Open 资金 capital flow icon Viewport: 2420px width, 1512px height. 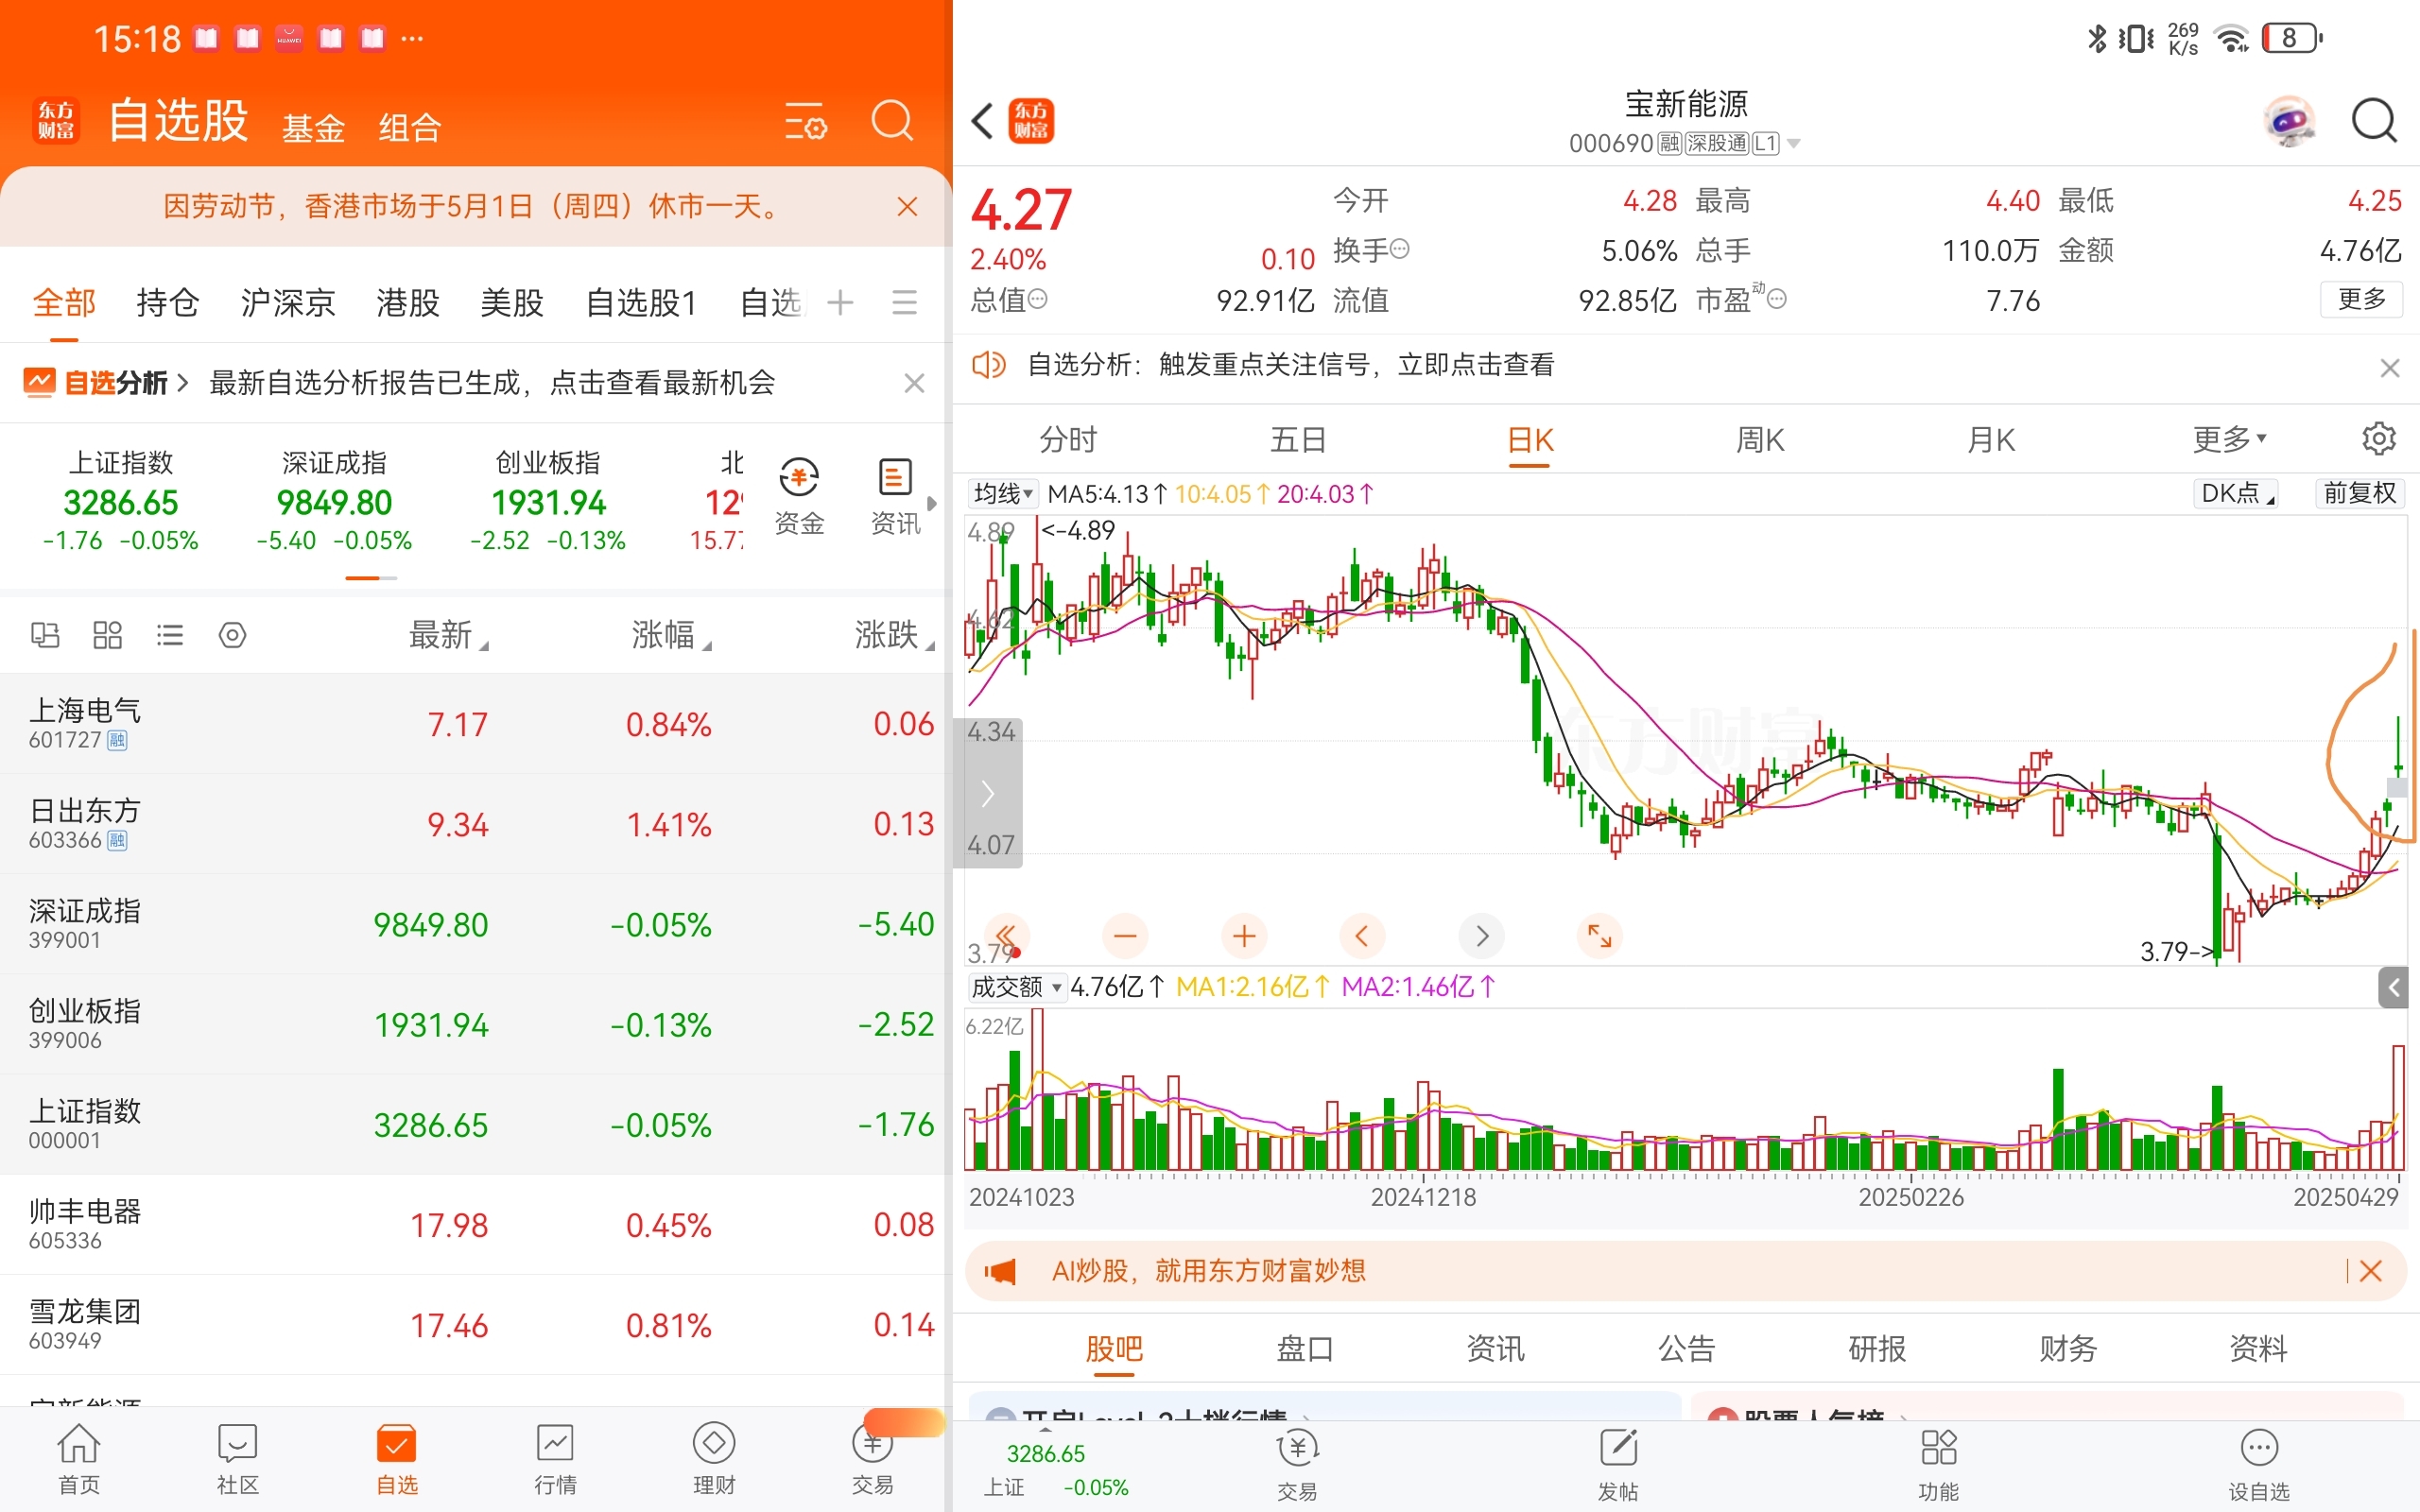(799, 497)
